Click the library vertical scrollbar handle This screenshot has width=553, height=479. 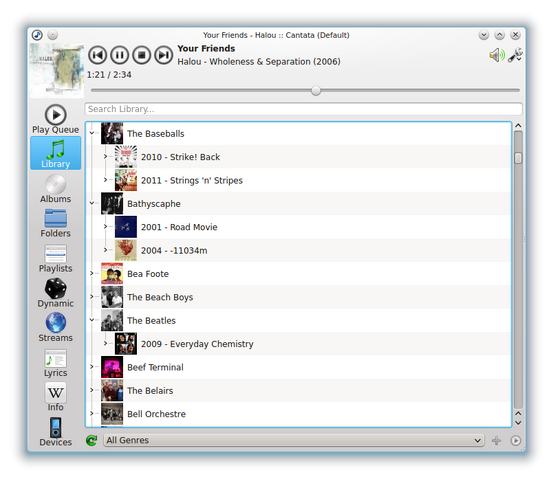(x=518, y=158)
